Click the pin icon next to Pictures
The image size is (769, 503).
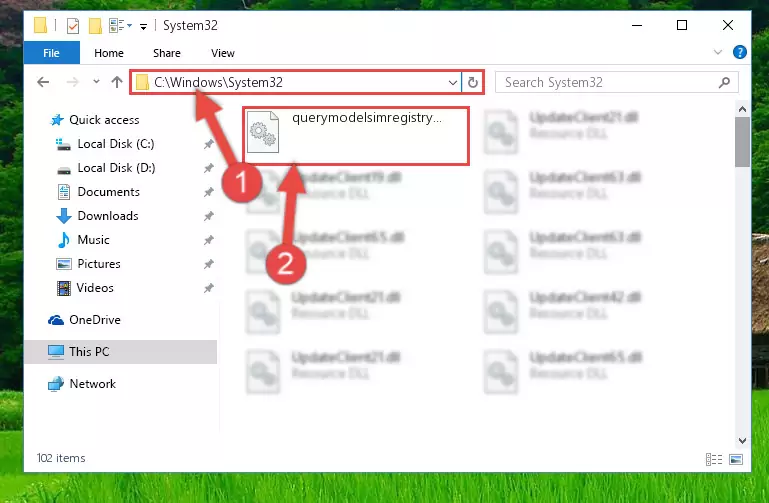[208, 264]
